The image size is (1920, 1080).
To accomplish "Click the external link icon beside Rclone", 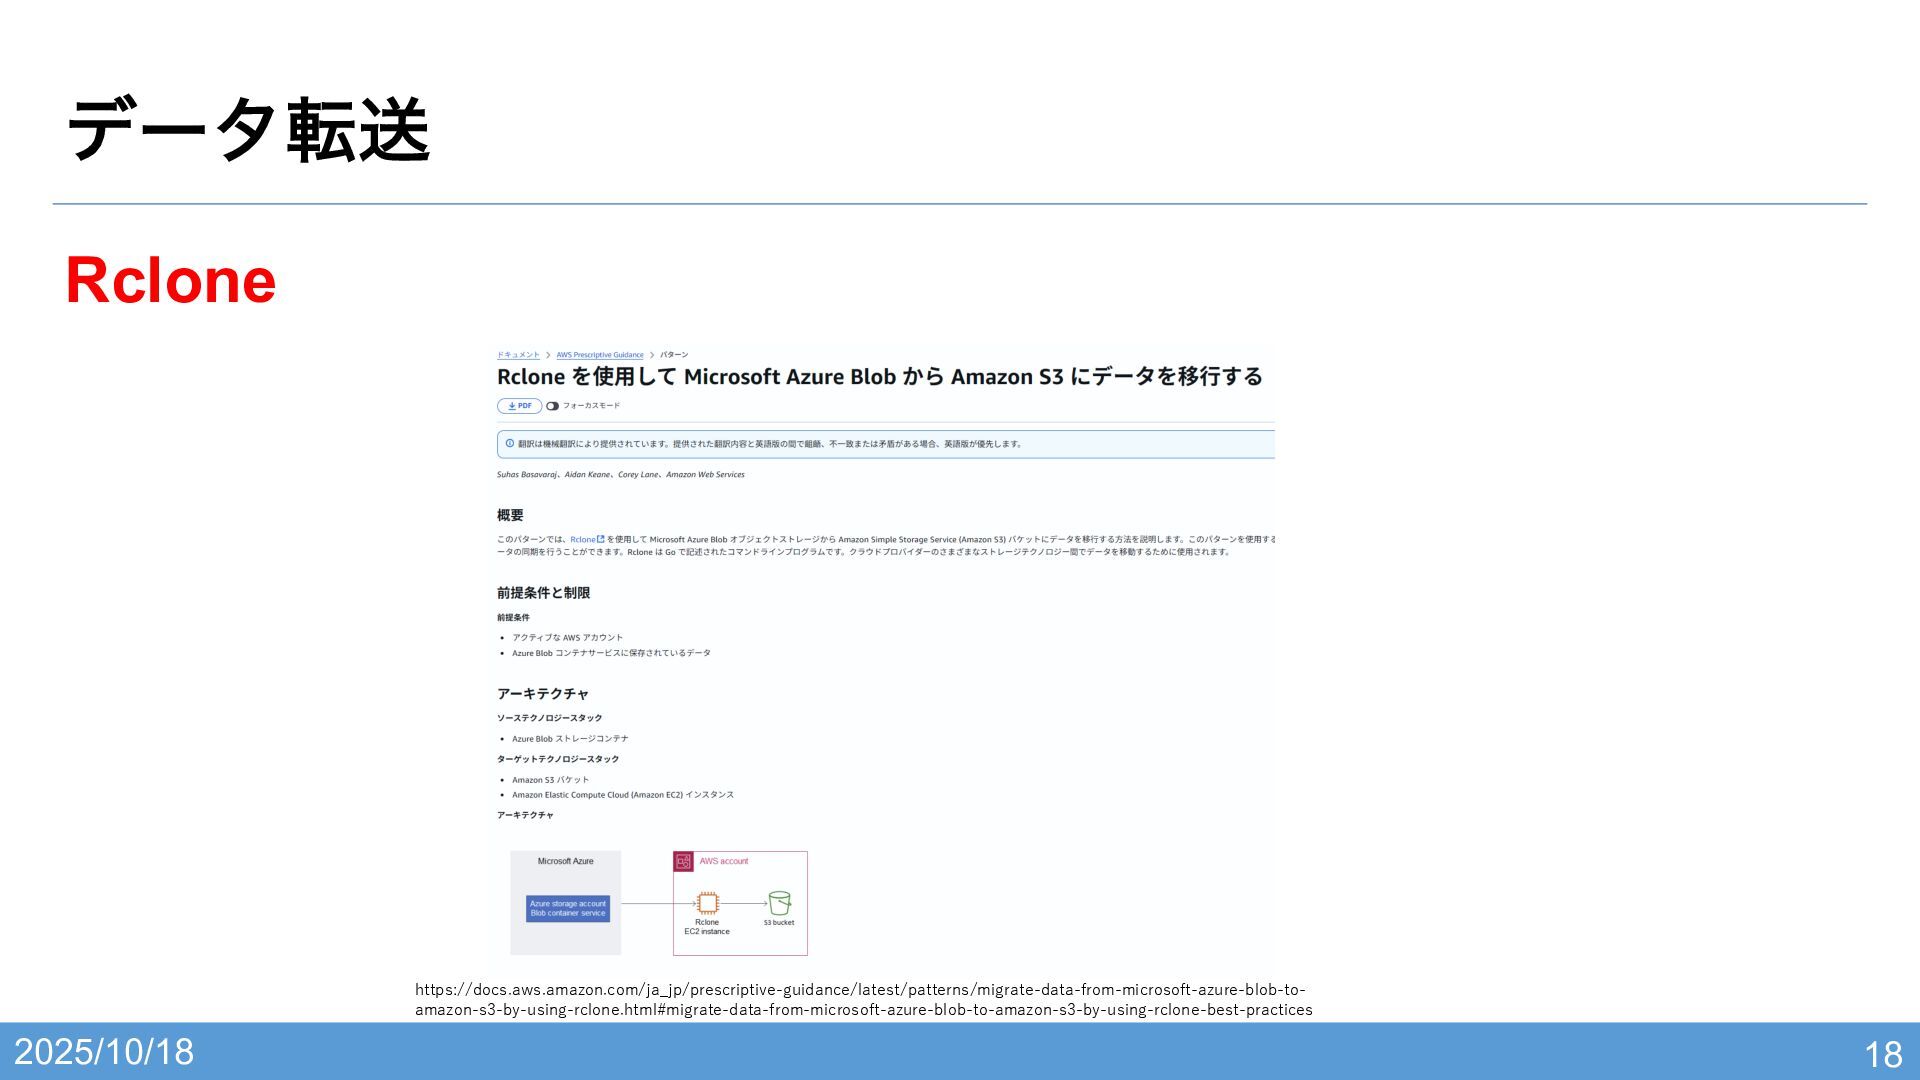I will pyautogui.click(x=600, y=539).
